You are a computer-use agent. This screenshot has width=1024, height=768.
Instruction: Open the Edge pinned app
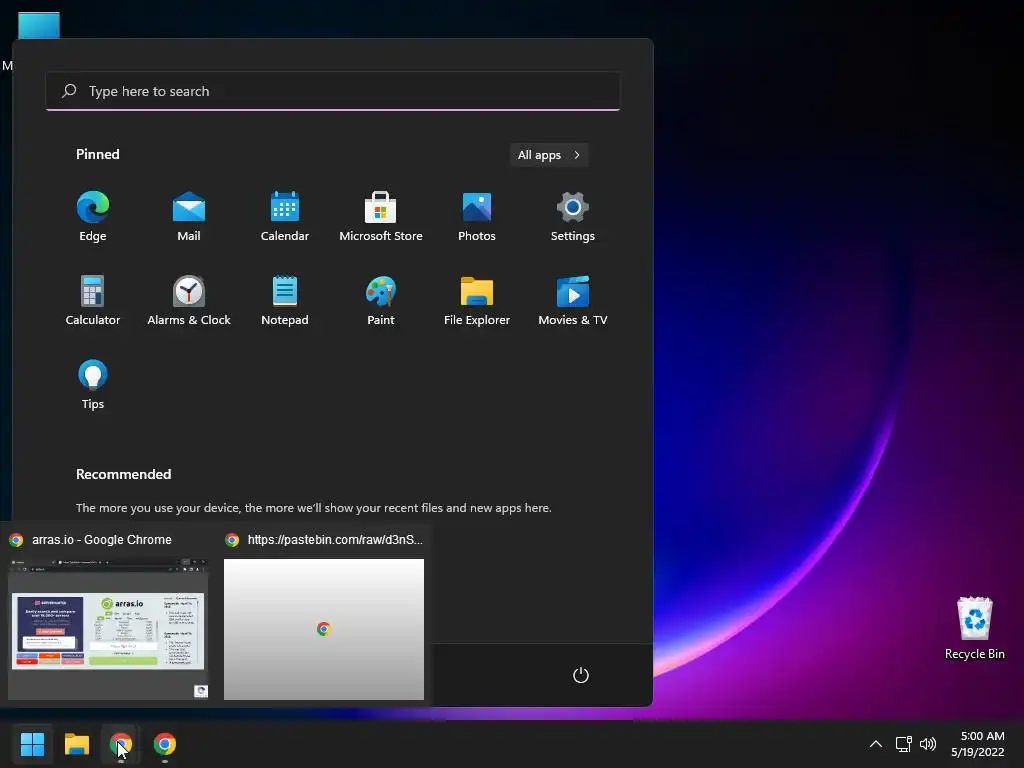[93, 217]
